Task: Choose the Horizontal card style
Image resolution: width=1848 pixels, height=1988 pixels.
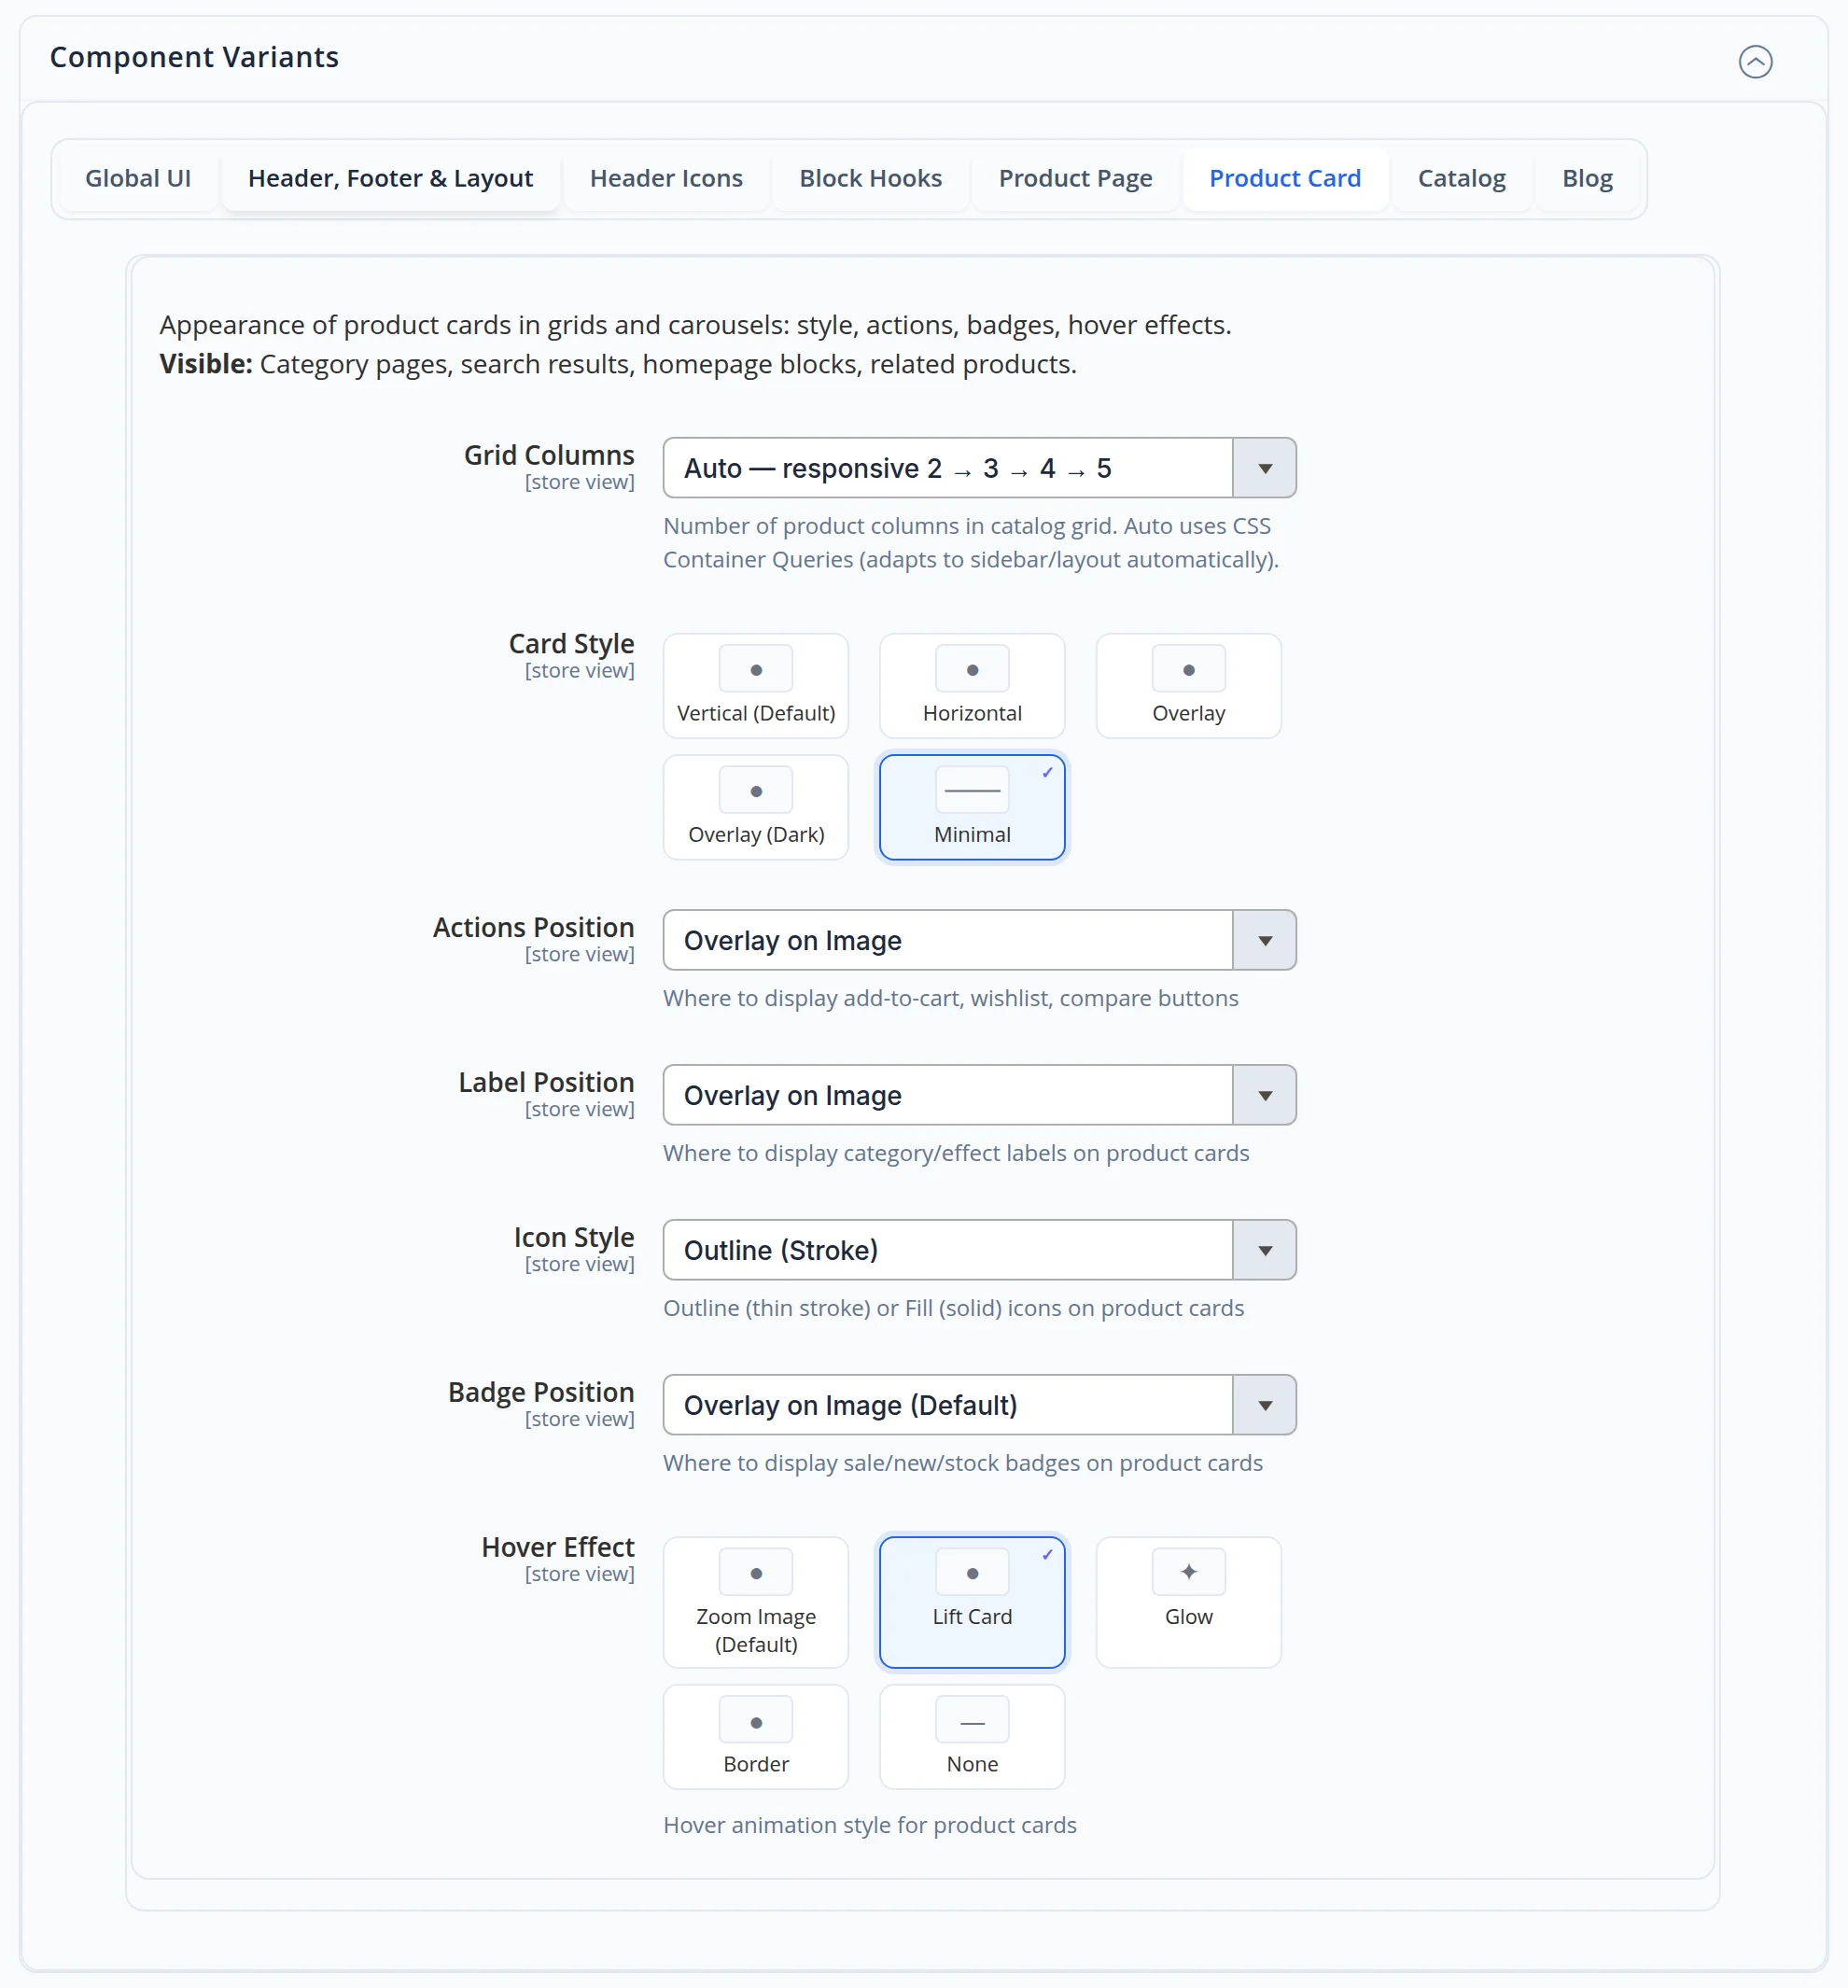Action: click(x=972, y=686)
